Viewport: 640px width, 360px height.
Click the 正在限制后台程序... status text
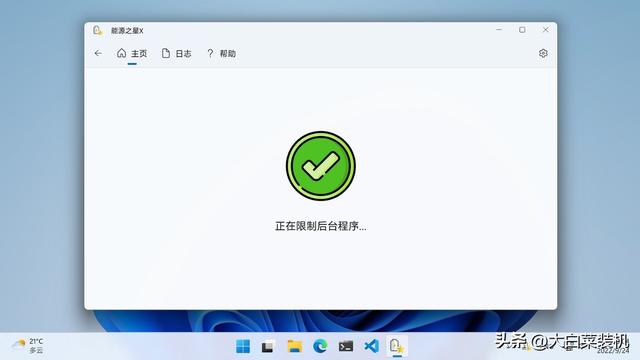pos(320,226)
